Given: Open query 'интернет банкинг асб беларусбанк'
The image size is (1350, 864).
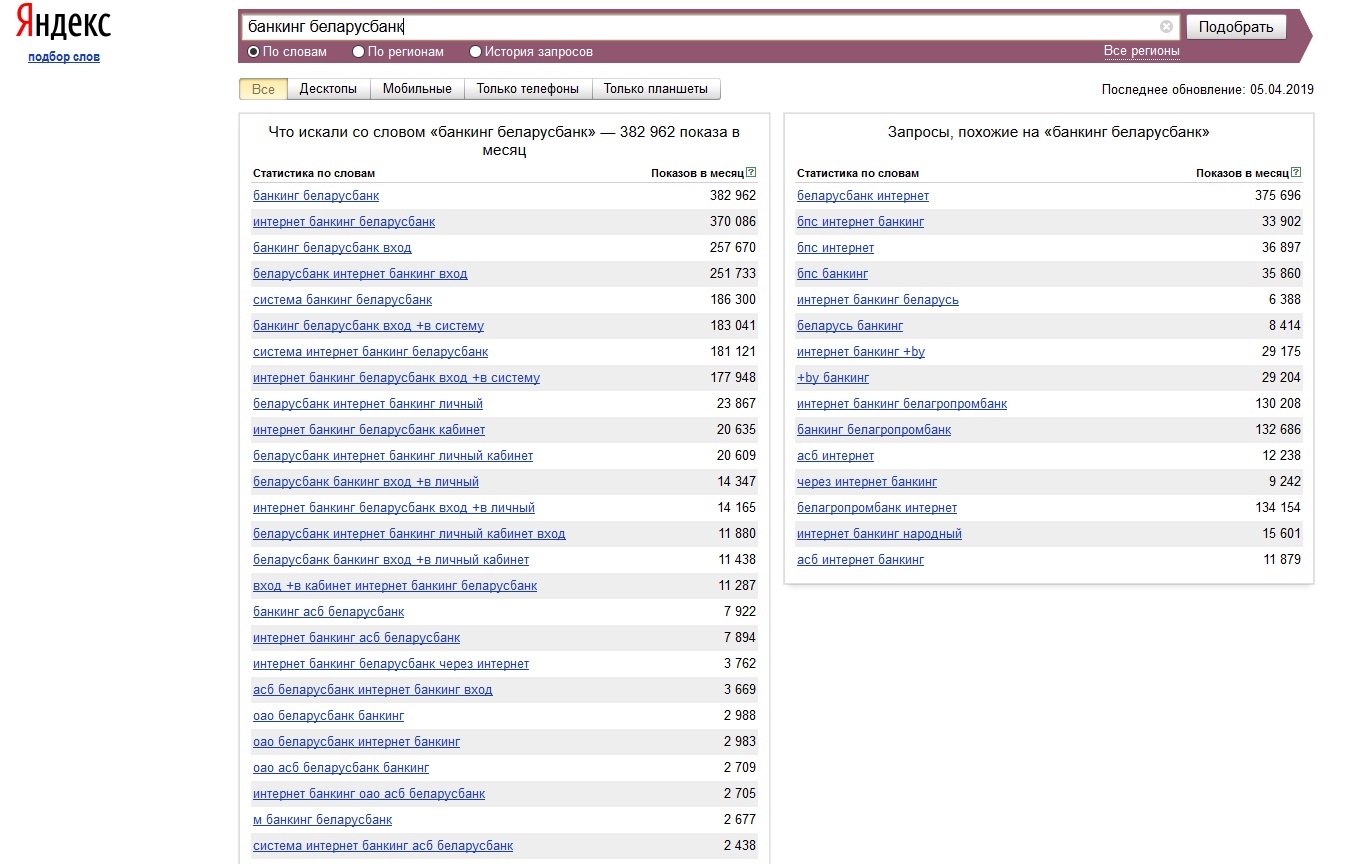Looking at the screenshot, I should 356,638.
